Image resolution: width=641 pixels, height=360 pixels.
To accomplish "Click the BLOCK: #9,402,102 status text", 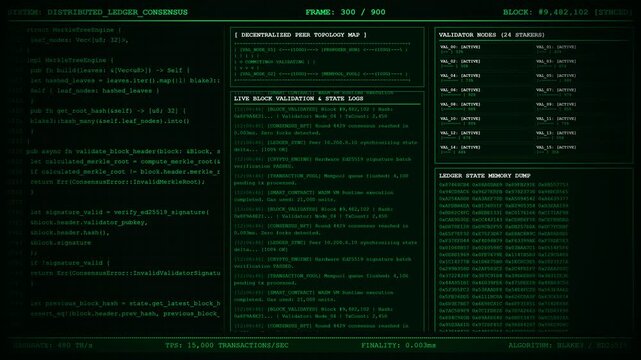I will [567, 12].
